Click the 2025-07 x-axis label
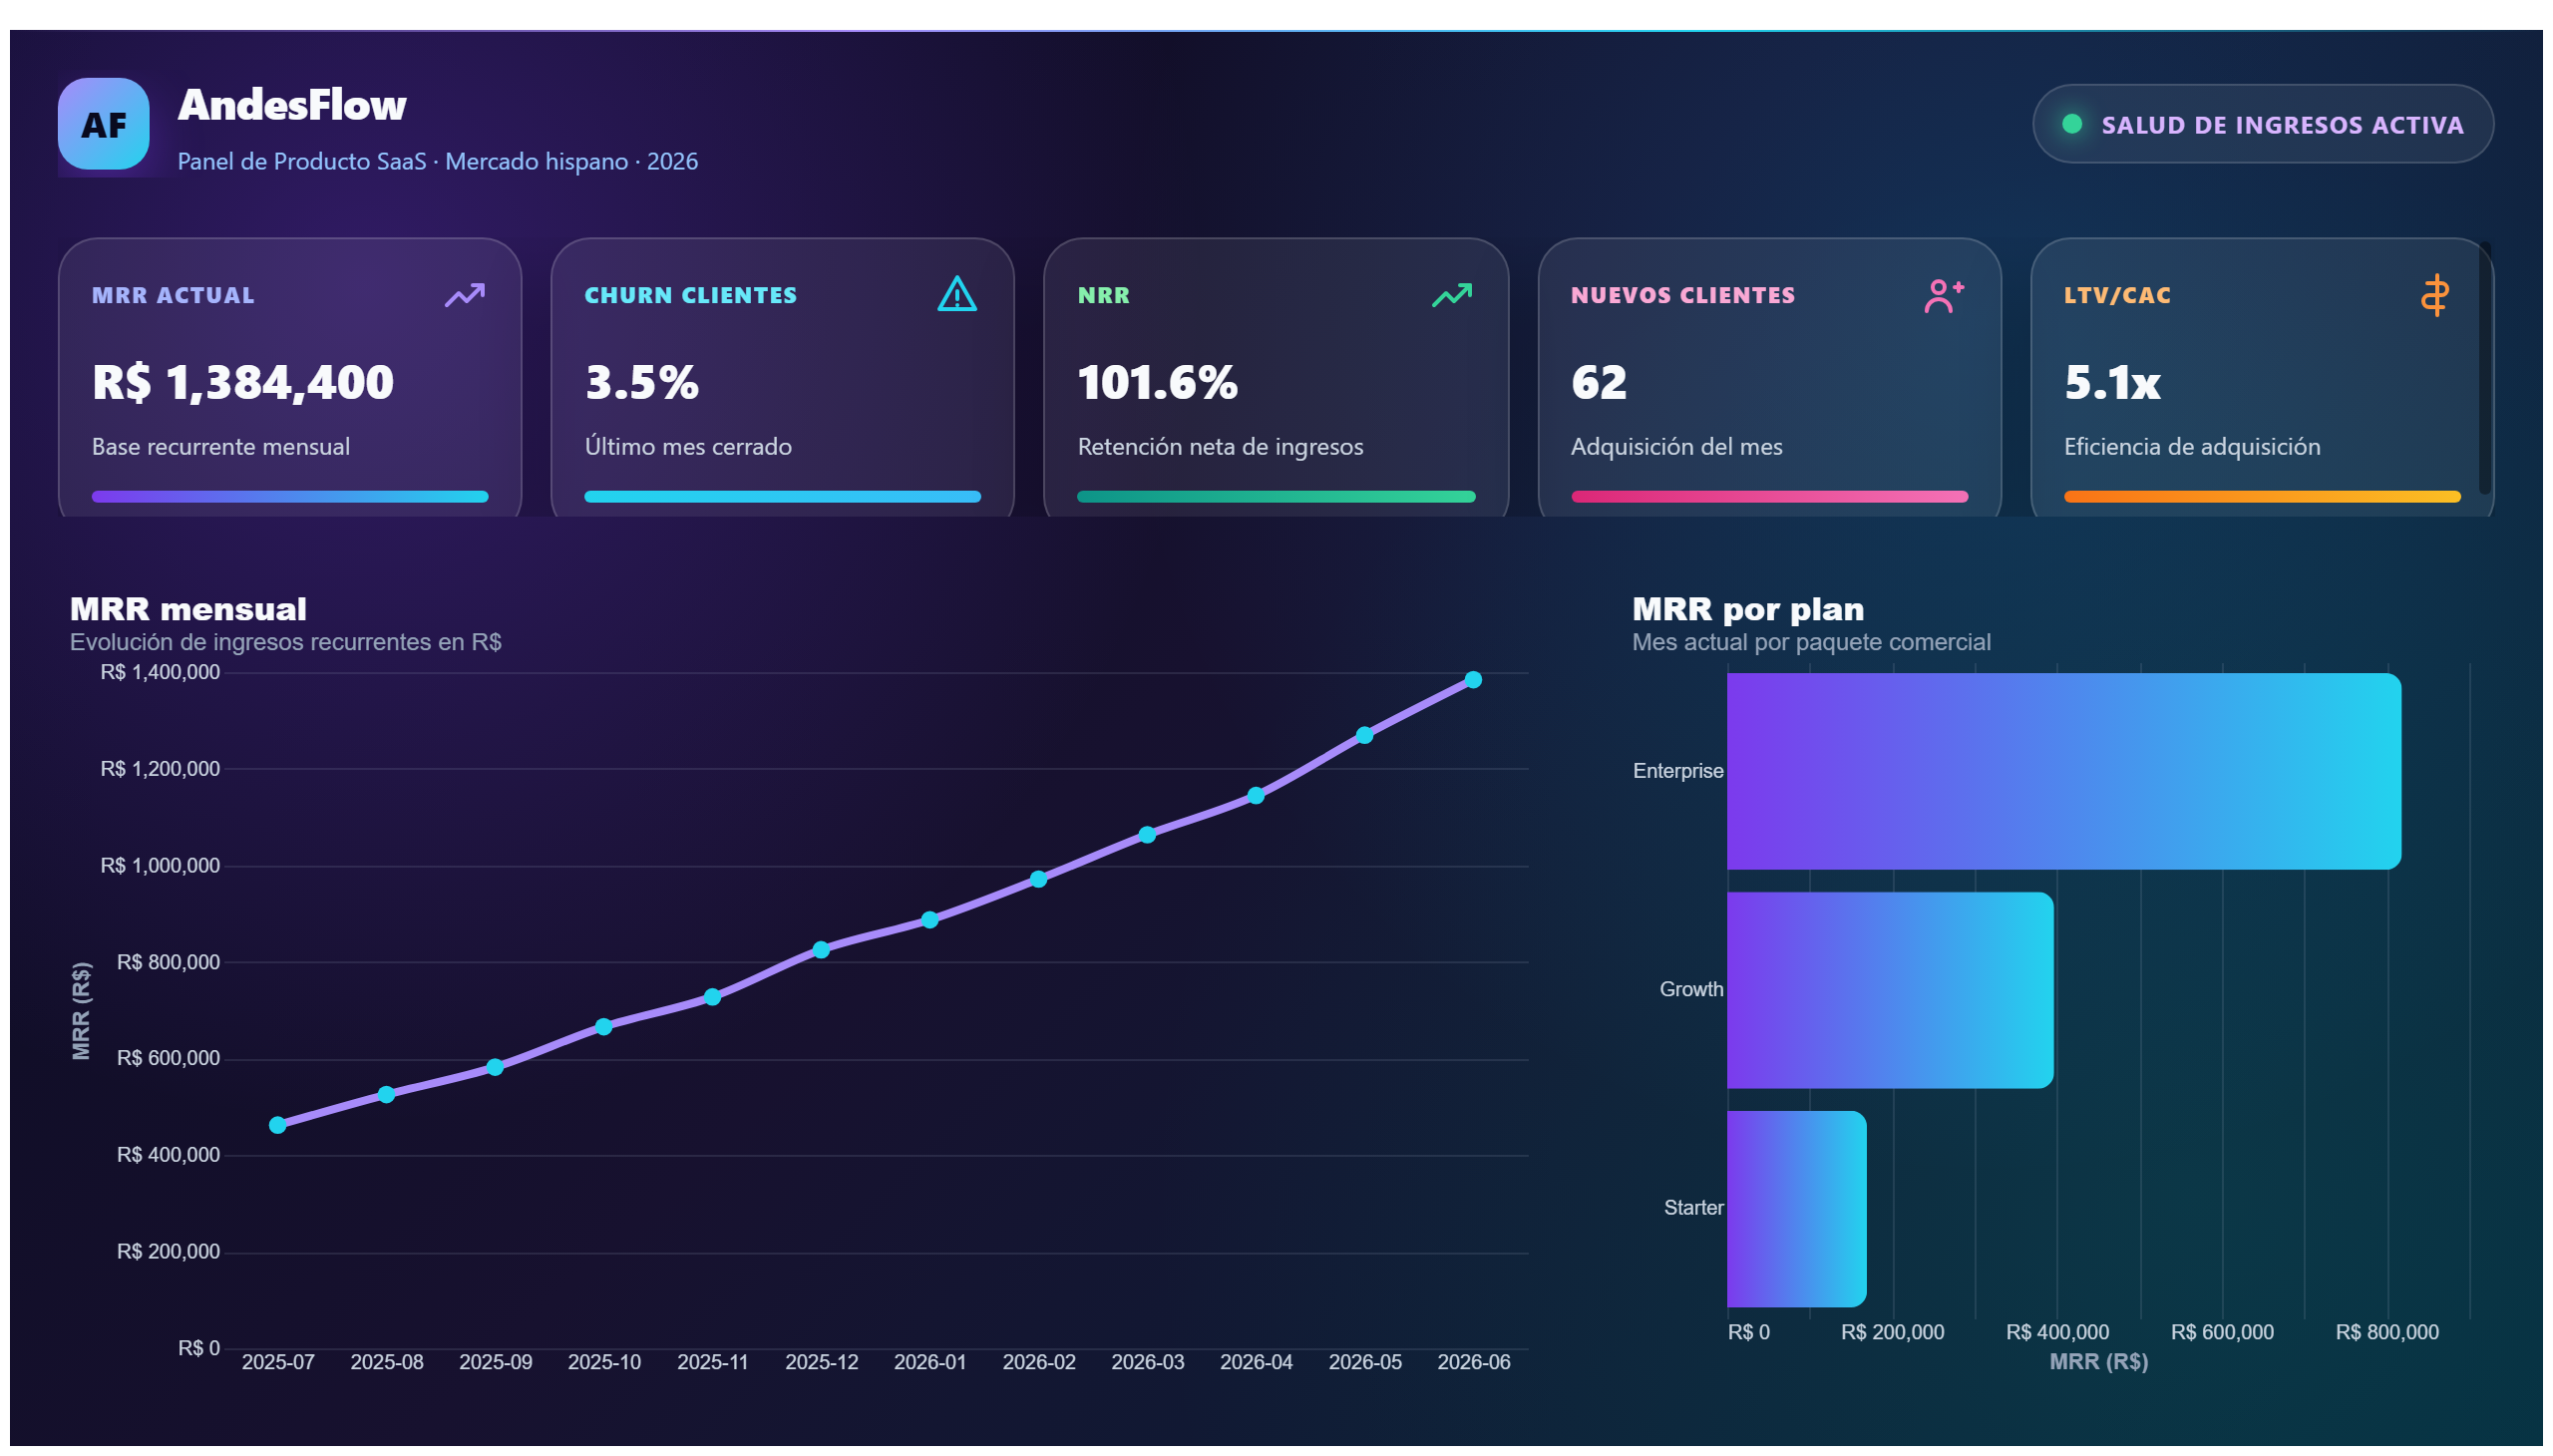The width and height of the screenshot is (2553, 1456). point(278,1362)
